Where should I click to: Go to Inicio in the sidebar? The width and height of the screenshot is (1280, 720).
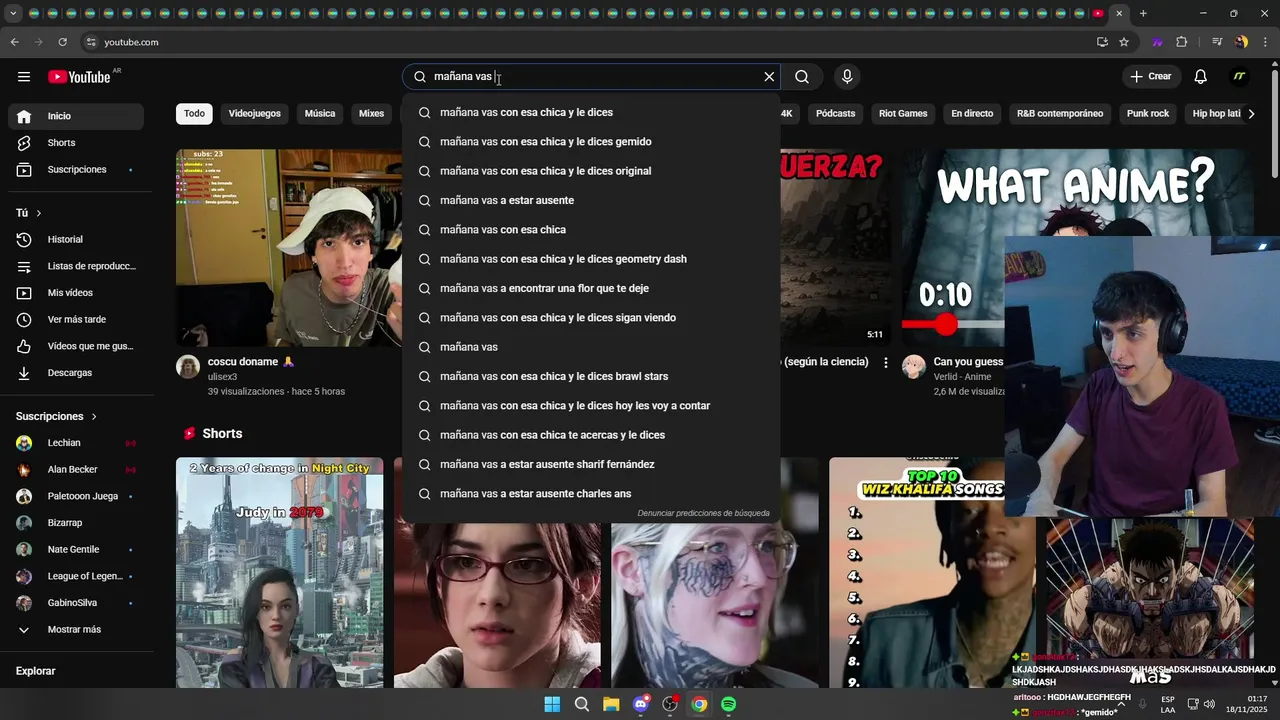(x=76, y=116)
